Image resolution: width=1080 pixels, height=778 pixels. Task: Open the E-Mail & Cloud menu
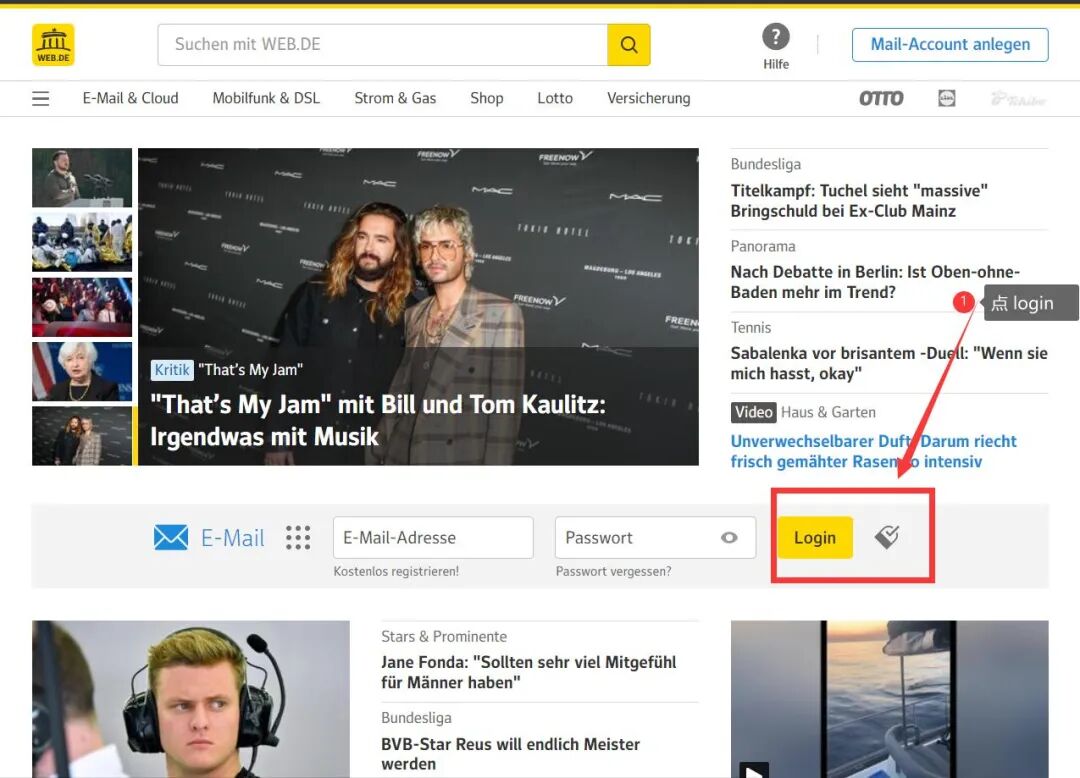[x=130, y=98]
